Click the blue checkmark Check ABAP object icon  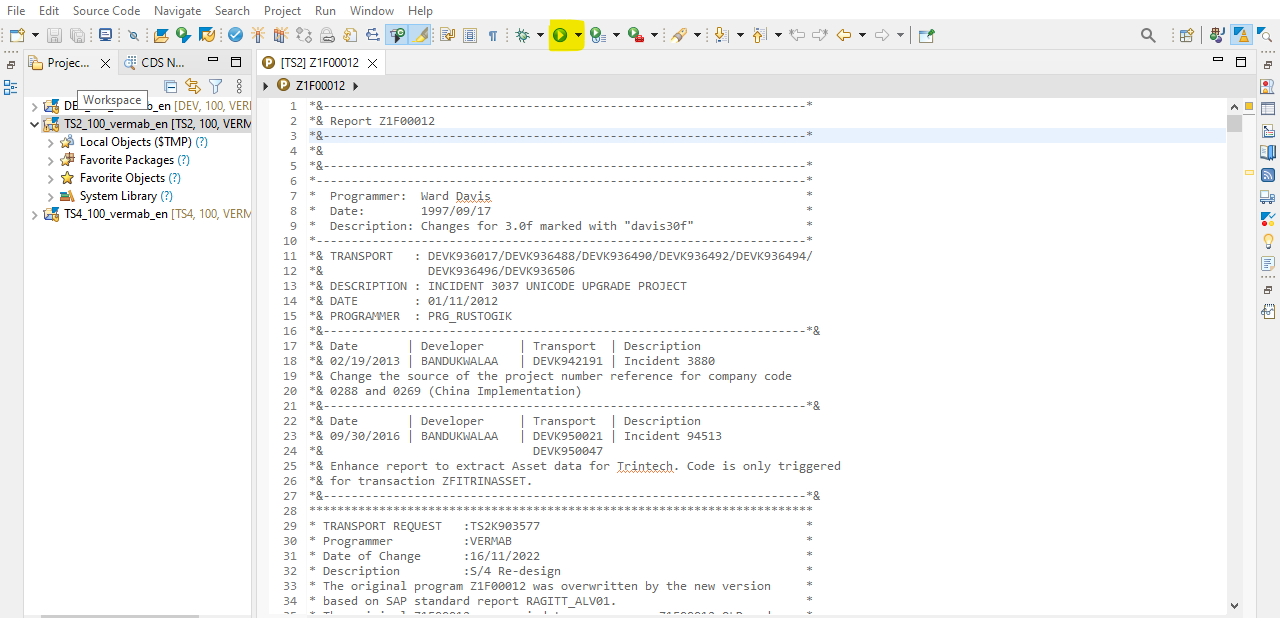pos(235,35)
